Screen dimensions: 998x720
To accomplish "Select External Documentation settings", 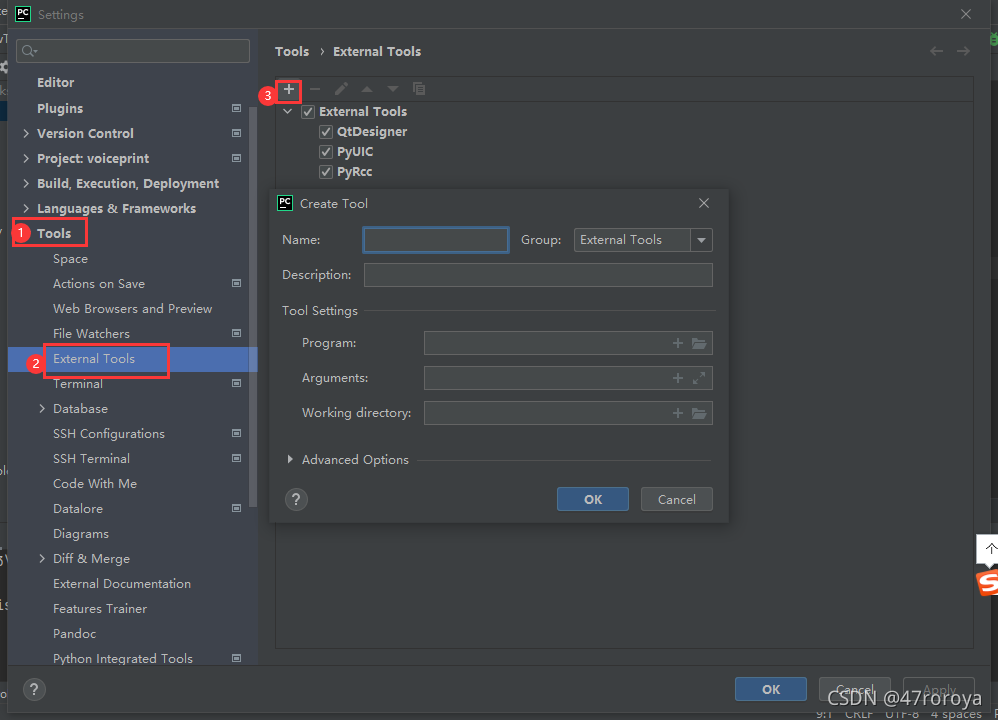I will (122, 583).
